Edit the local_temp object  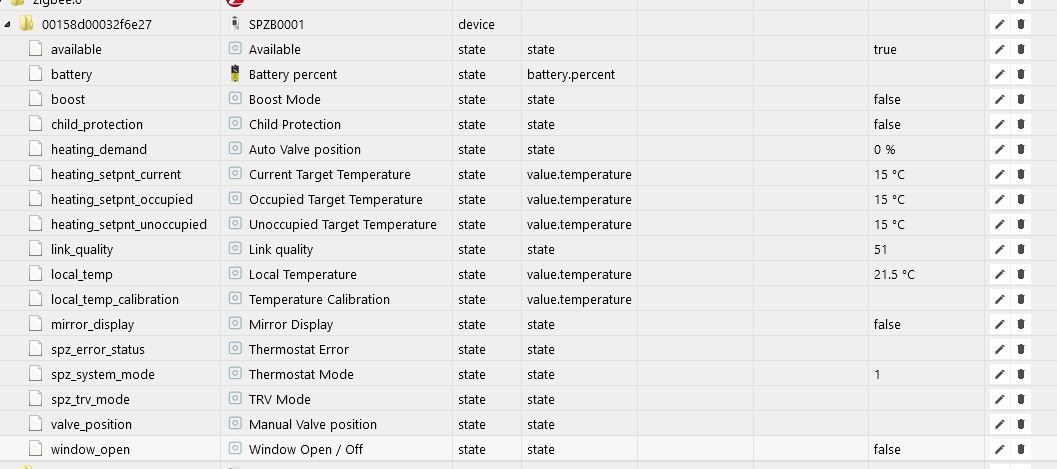pos(1000,274)
